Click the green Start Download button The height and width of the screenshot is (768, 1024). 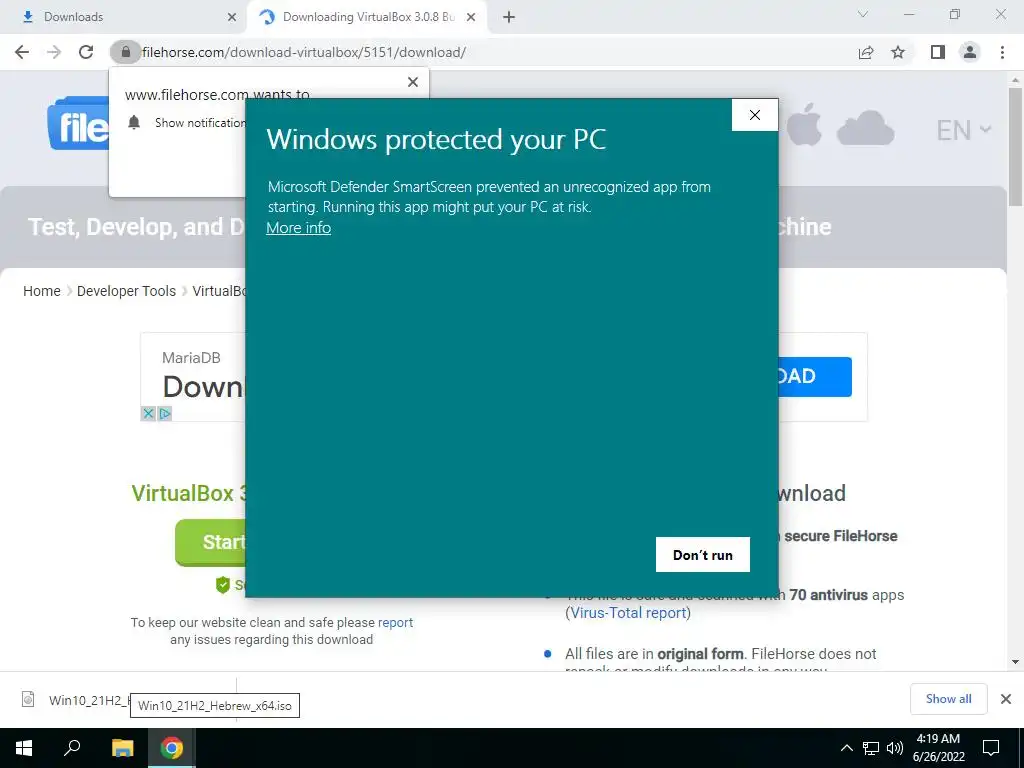point(210,541)
